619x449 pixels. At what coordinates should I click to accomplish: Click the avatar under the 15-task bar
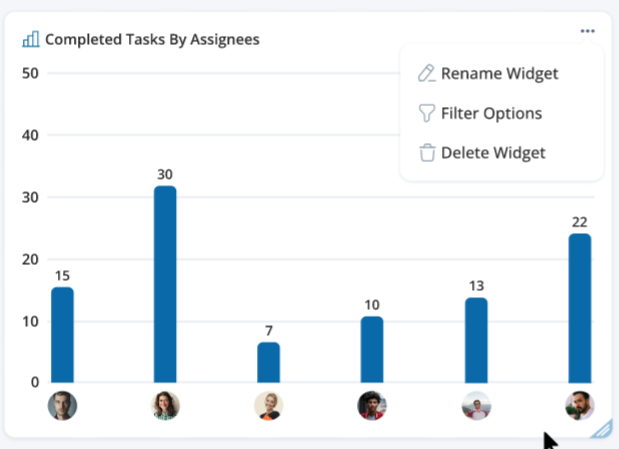(62, 405)
